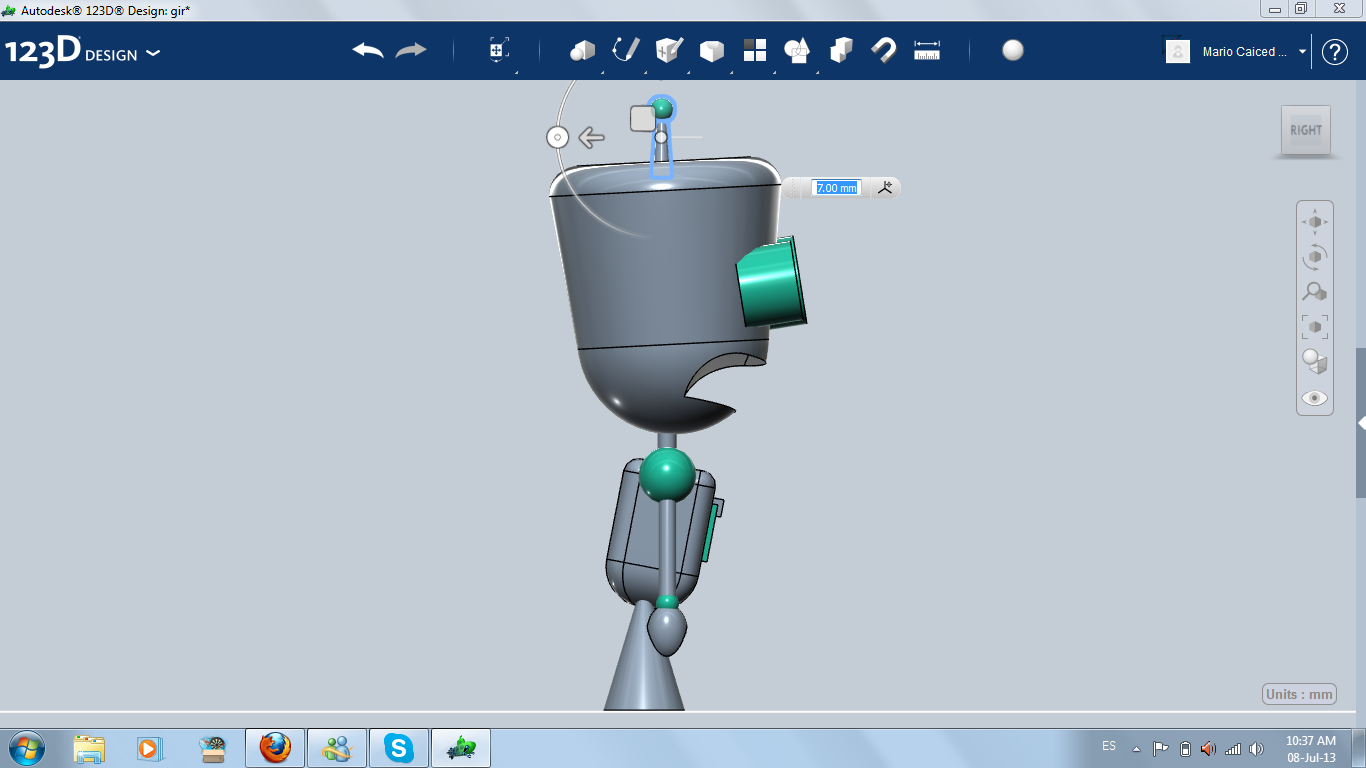This screenshot has width=1366, height=768.
Task: Open the Pattern tool
Action: pyautogui.click(x=754, y=51)
